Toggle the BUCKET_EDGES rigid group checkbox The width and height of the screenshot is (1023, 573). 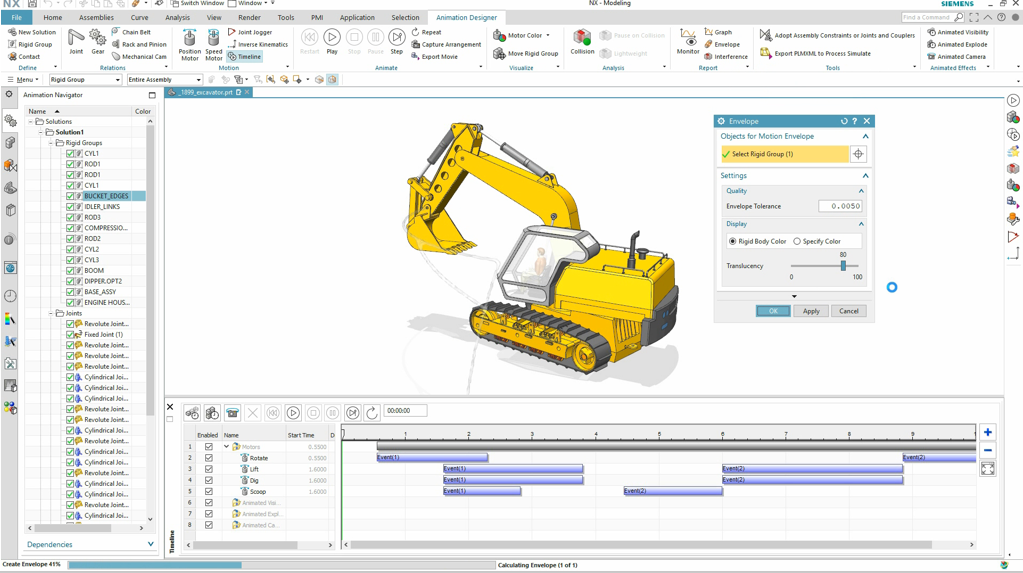70,196
